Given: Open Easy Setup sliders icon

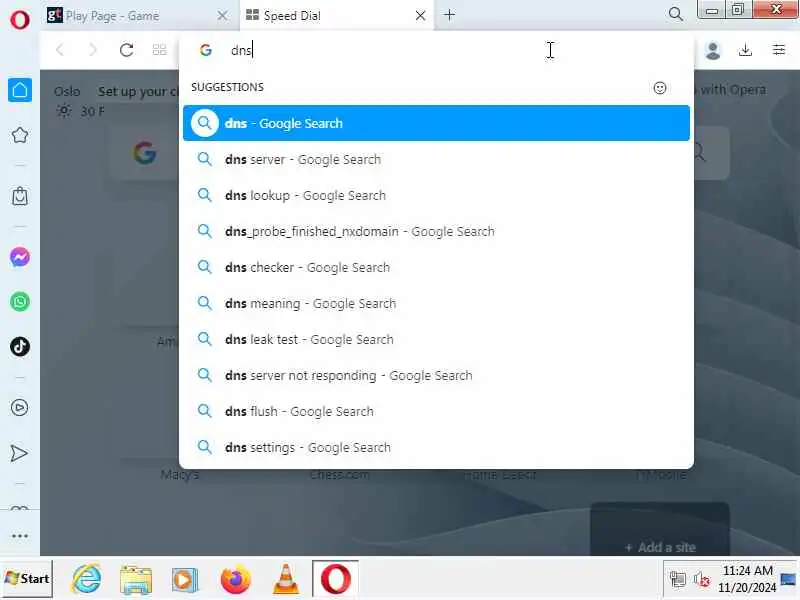Looking at the screenshot, I should [779, 49].
